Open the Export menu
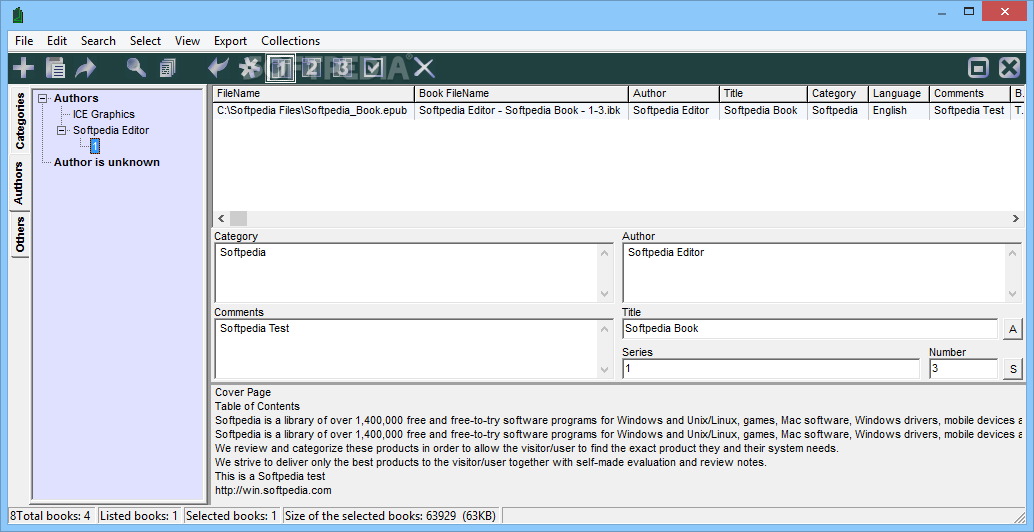 (x=230, y=41)
